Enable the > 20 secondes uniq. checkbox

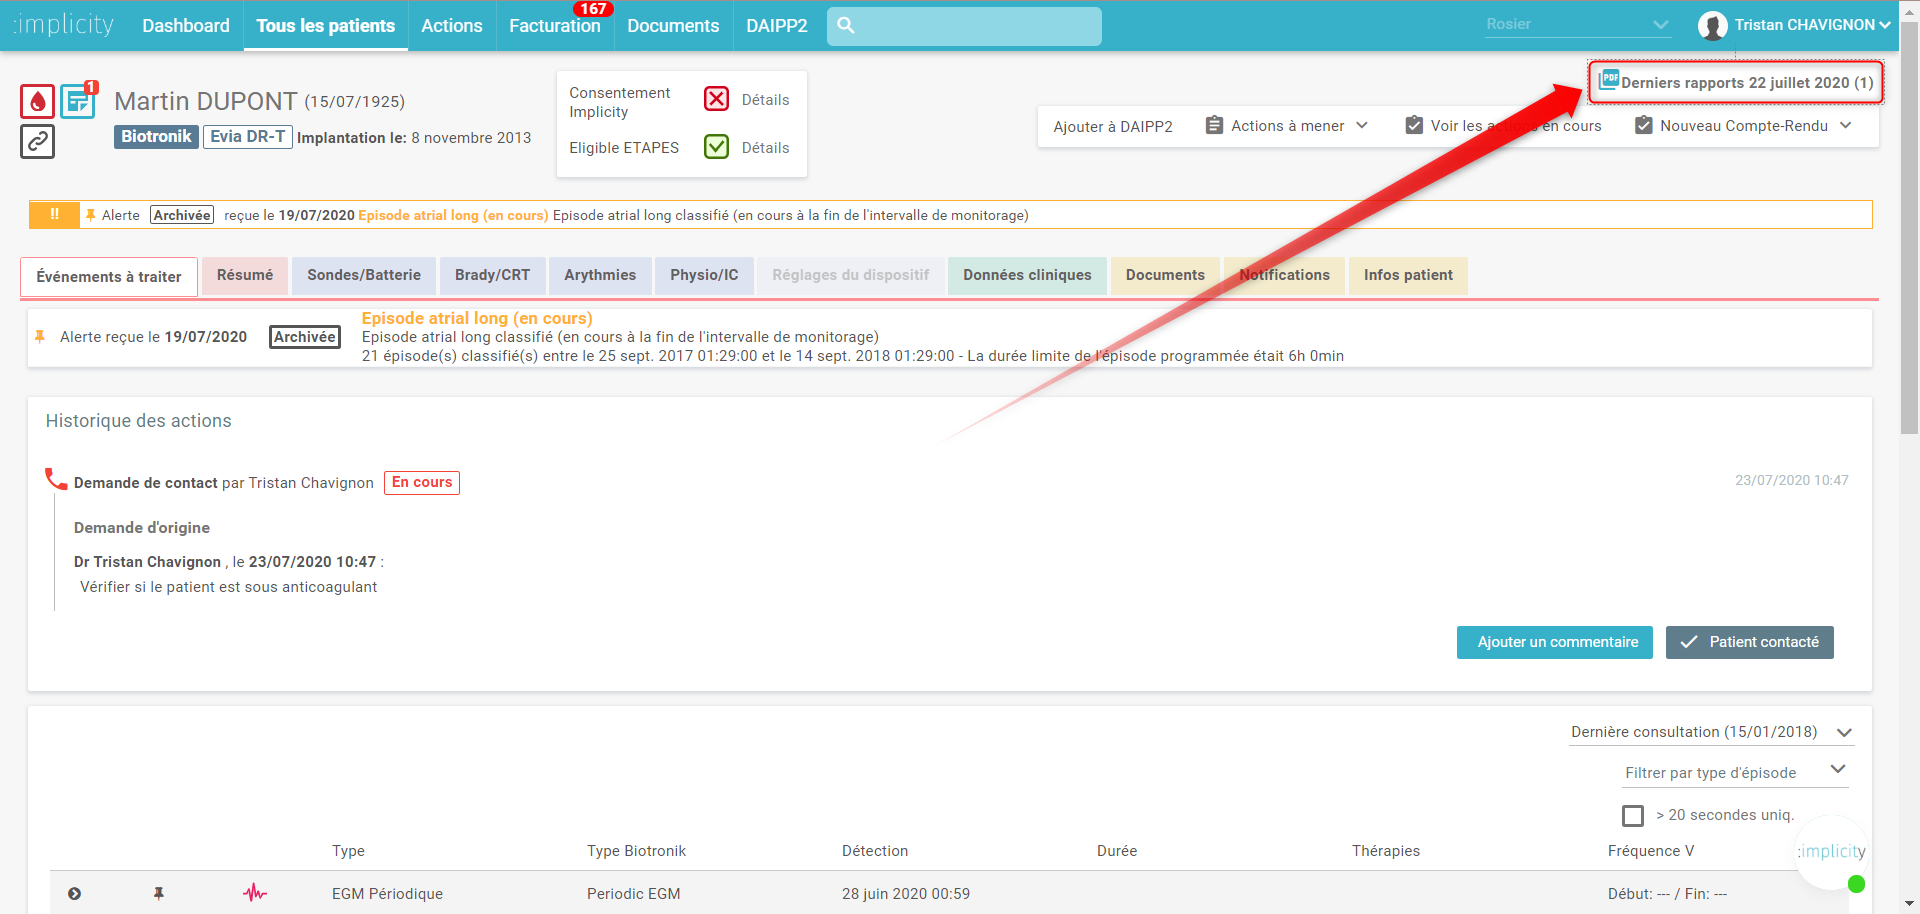(1633, 816)
